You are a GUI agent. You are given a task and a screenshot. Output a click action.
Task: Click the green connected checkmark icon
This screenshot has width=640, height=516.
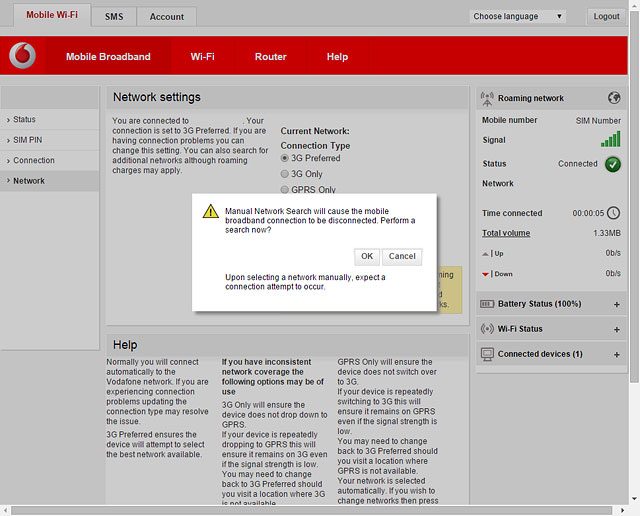click(613, 164)
